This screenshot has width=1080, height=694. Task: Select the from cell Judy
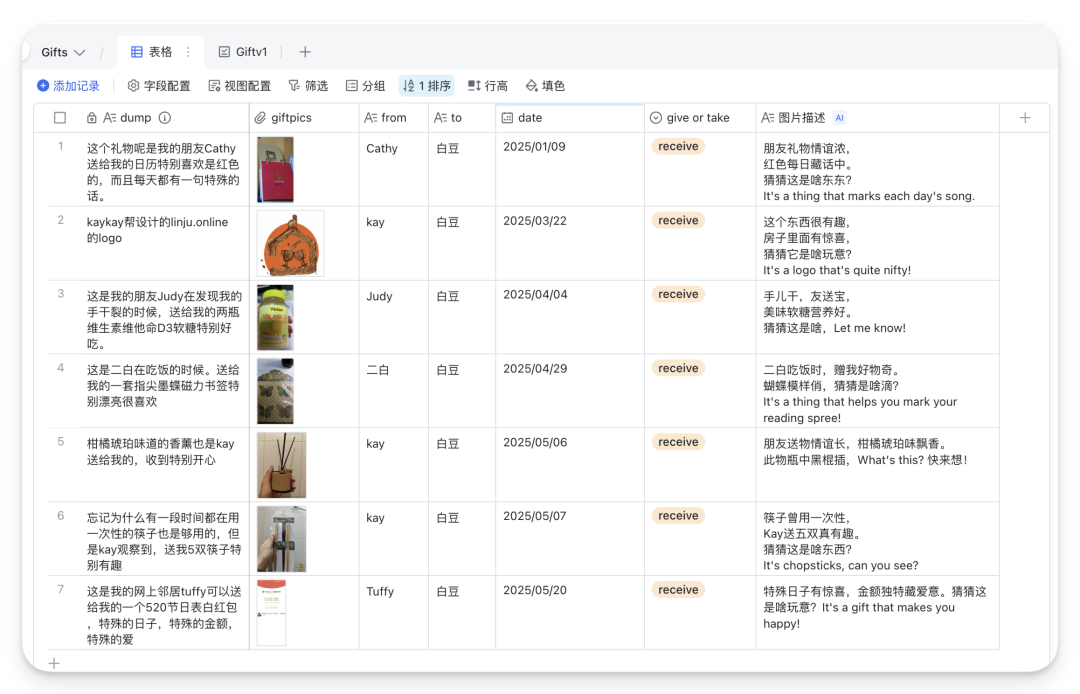click(x=393, y=317)
